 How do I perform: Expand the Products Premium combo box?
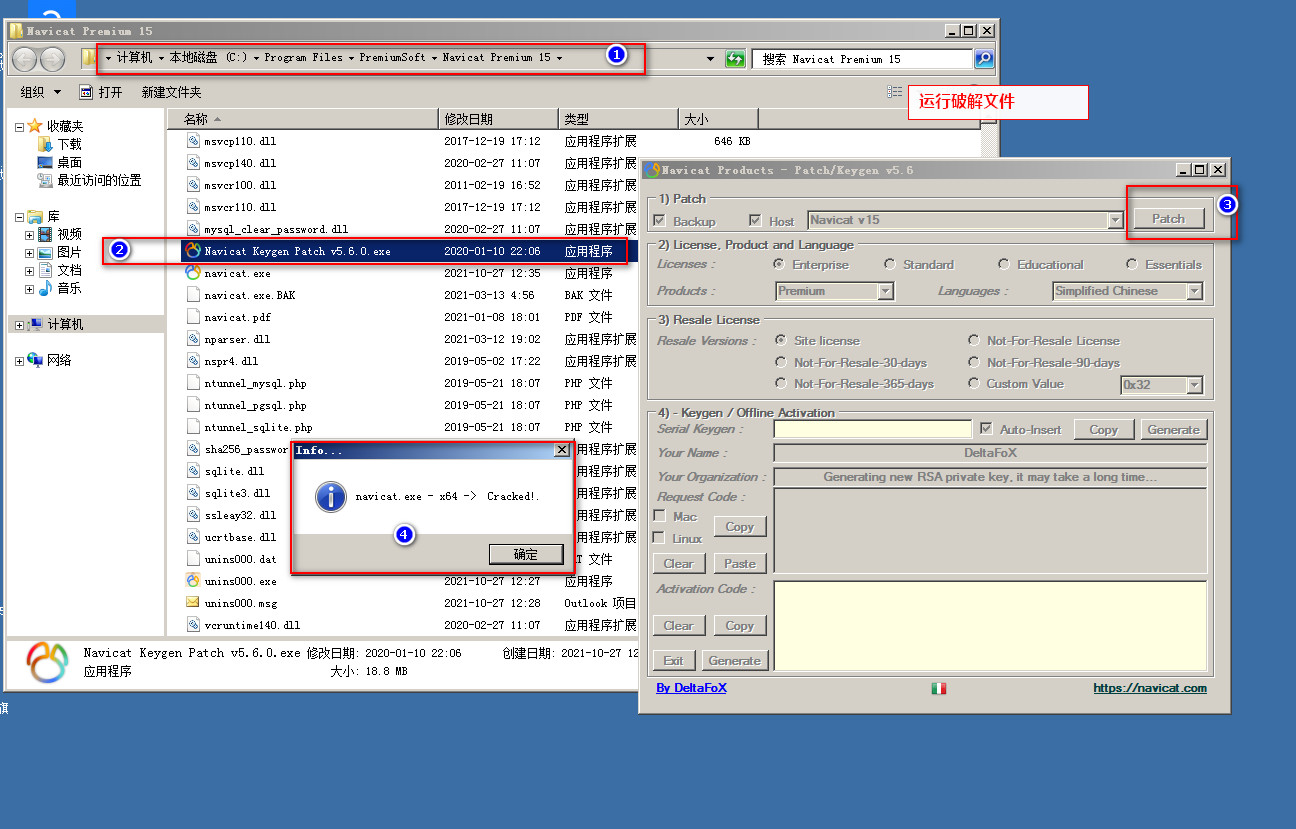coord(834,291)
